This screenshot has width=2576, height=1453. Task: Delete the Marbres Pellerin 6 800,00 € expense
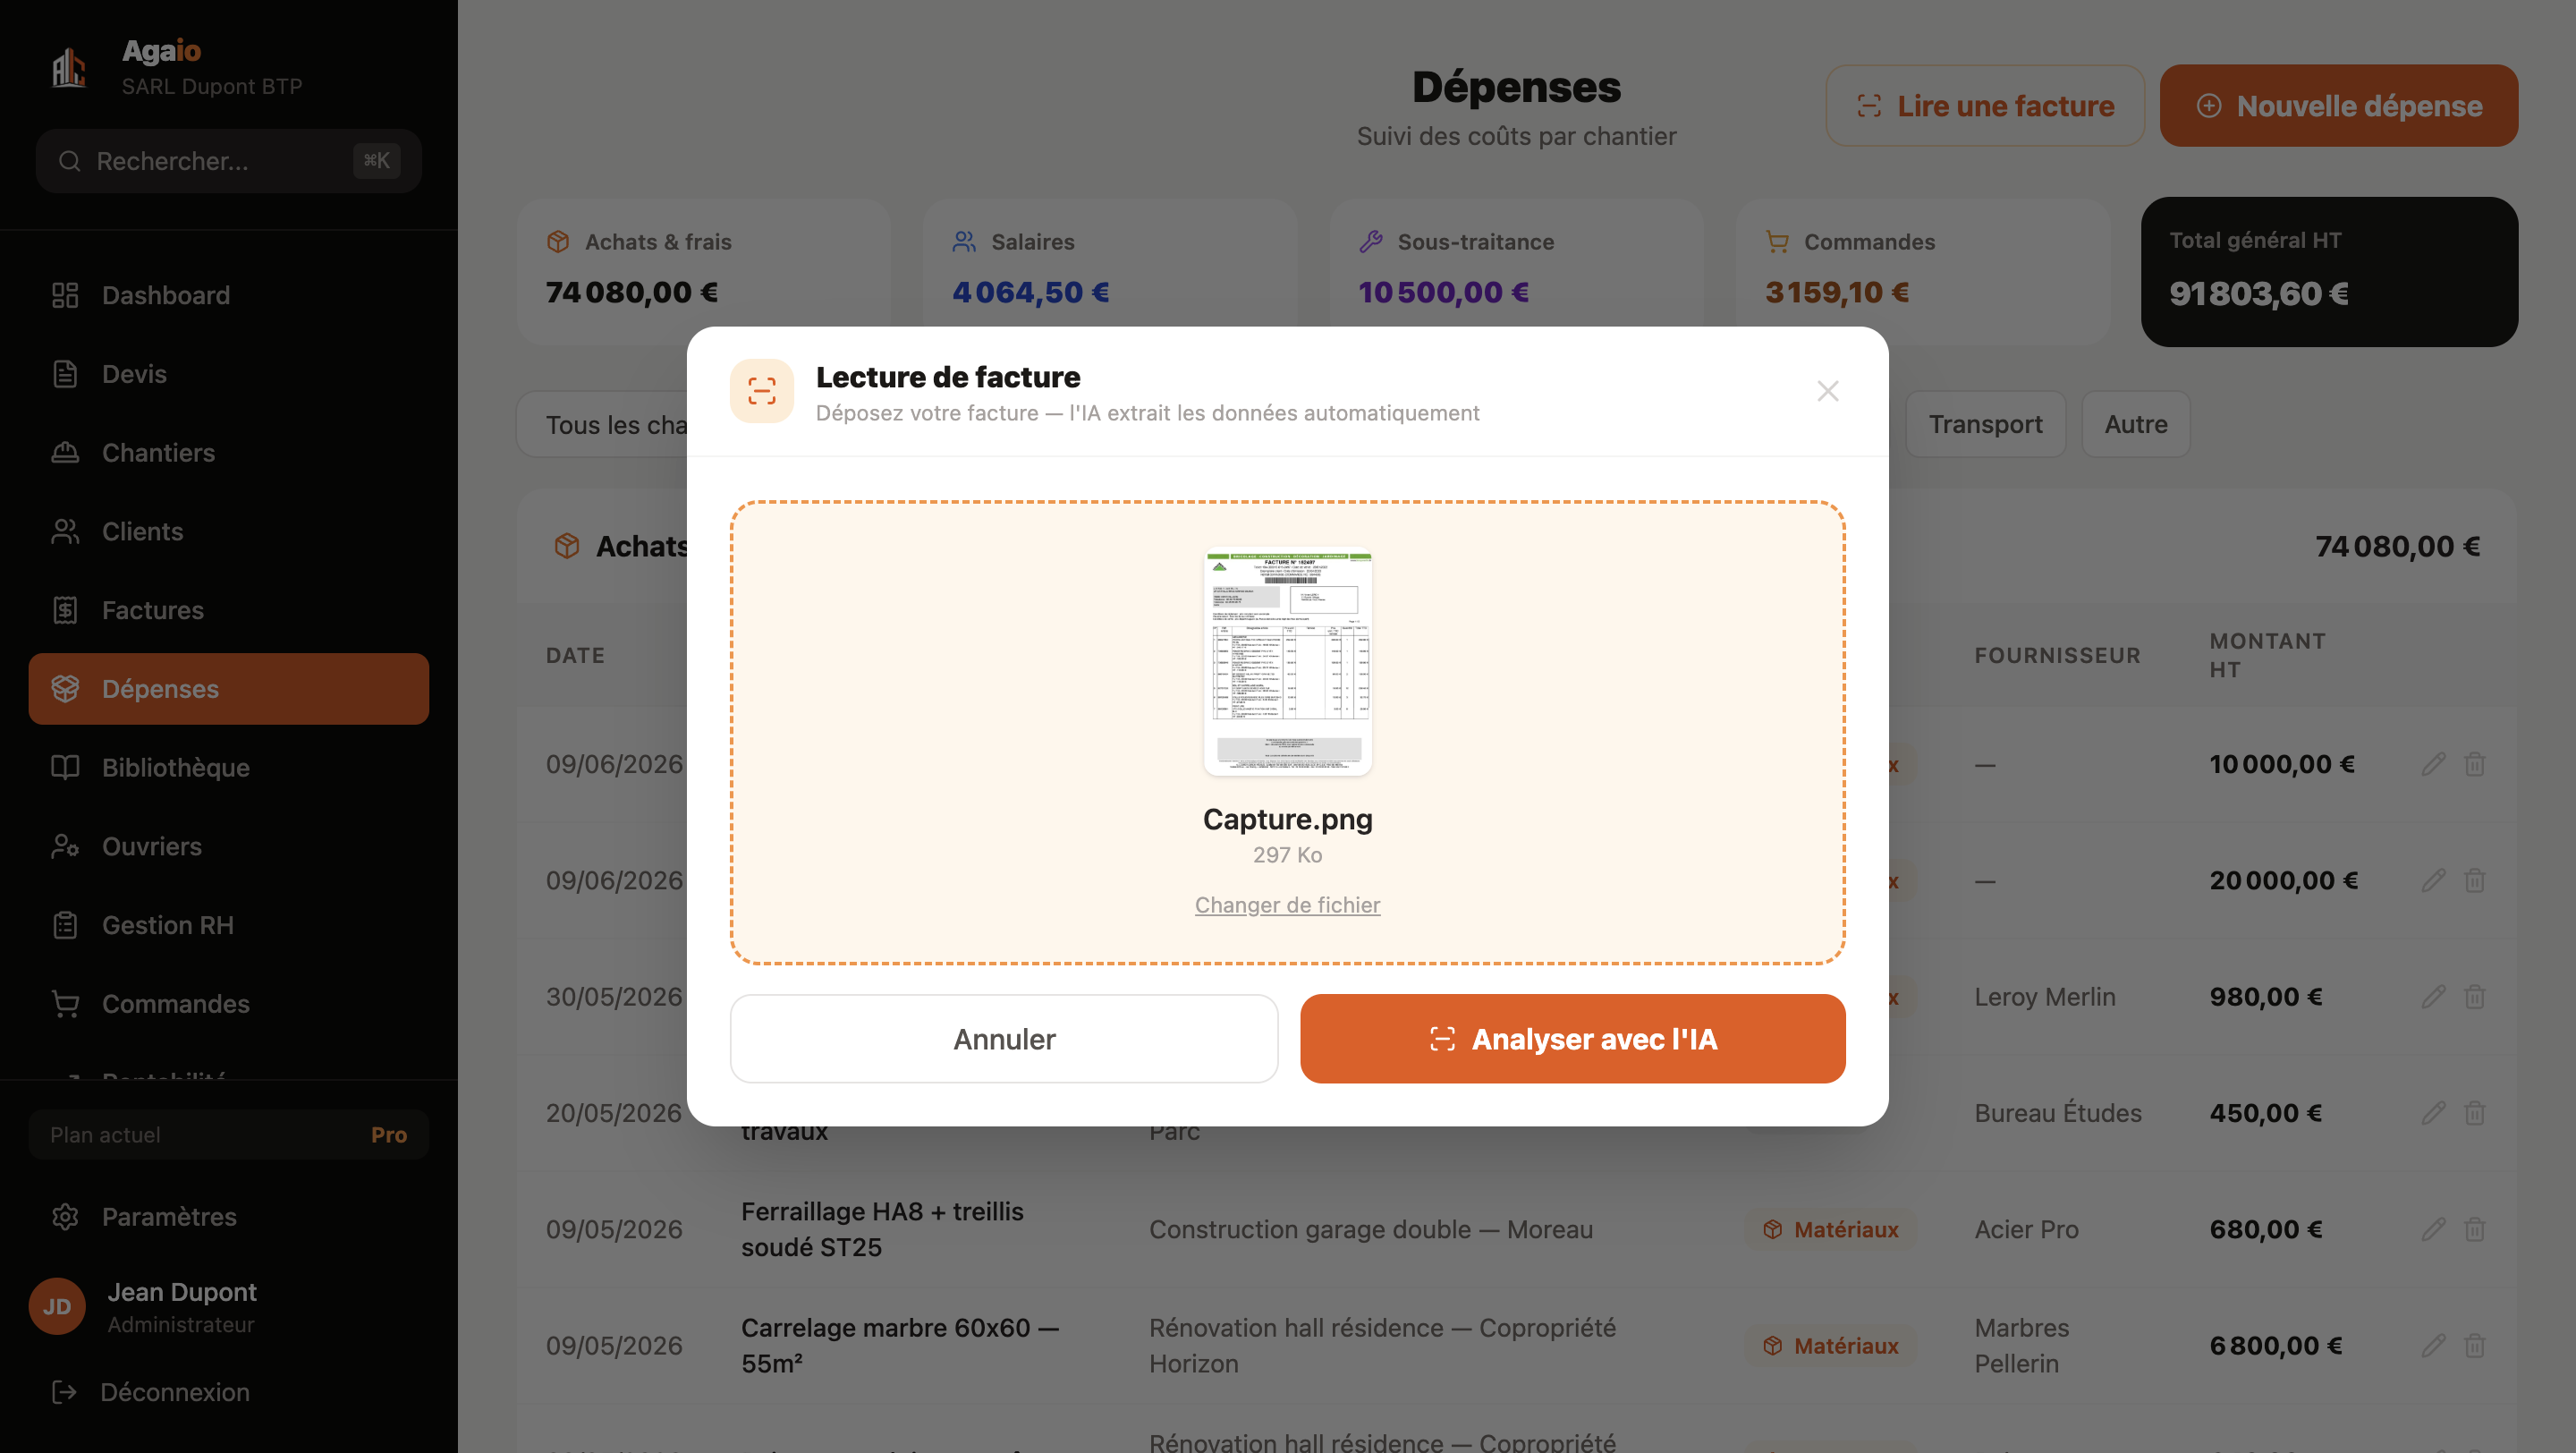pyautogui.click(x=2475, y=1345)
